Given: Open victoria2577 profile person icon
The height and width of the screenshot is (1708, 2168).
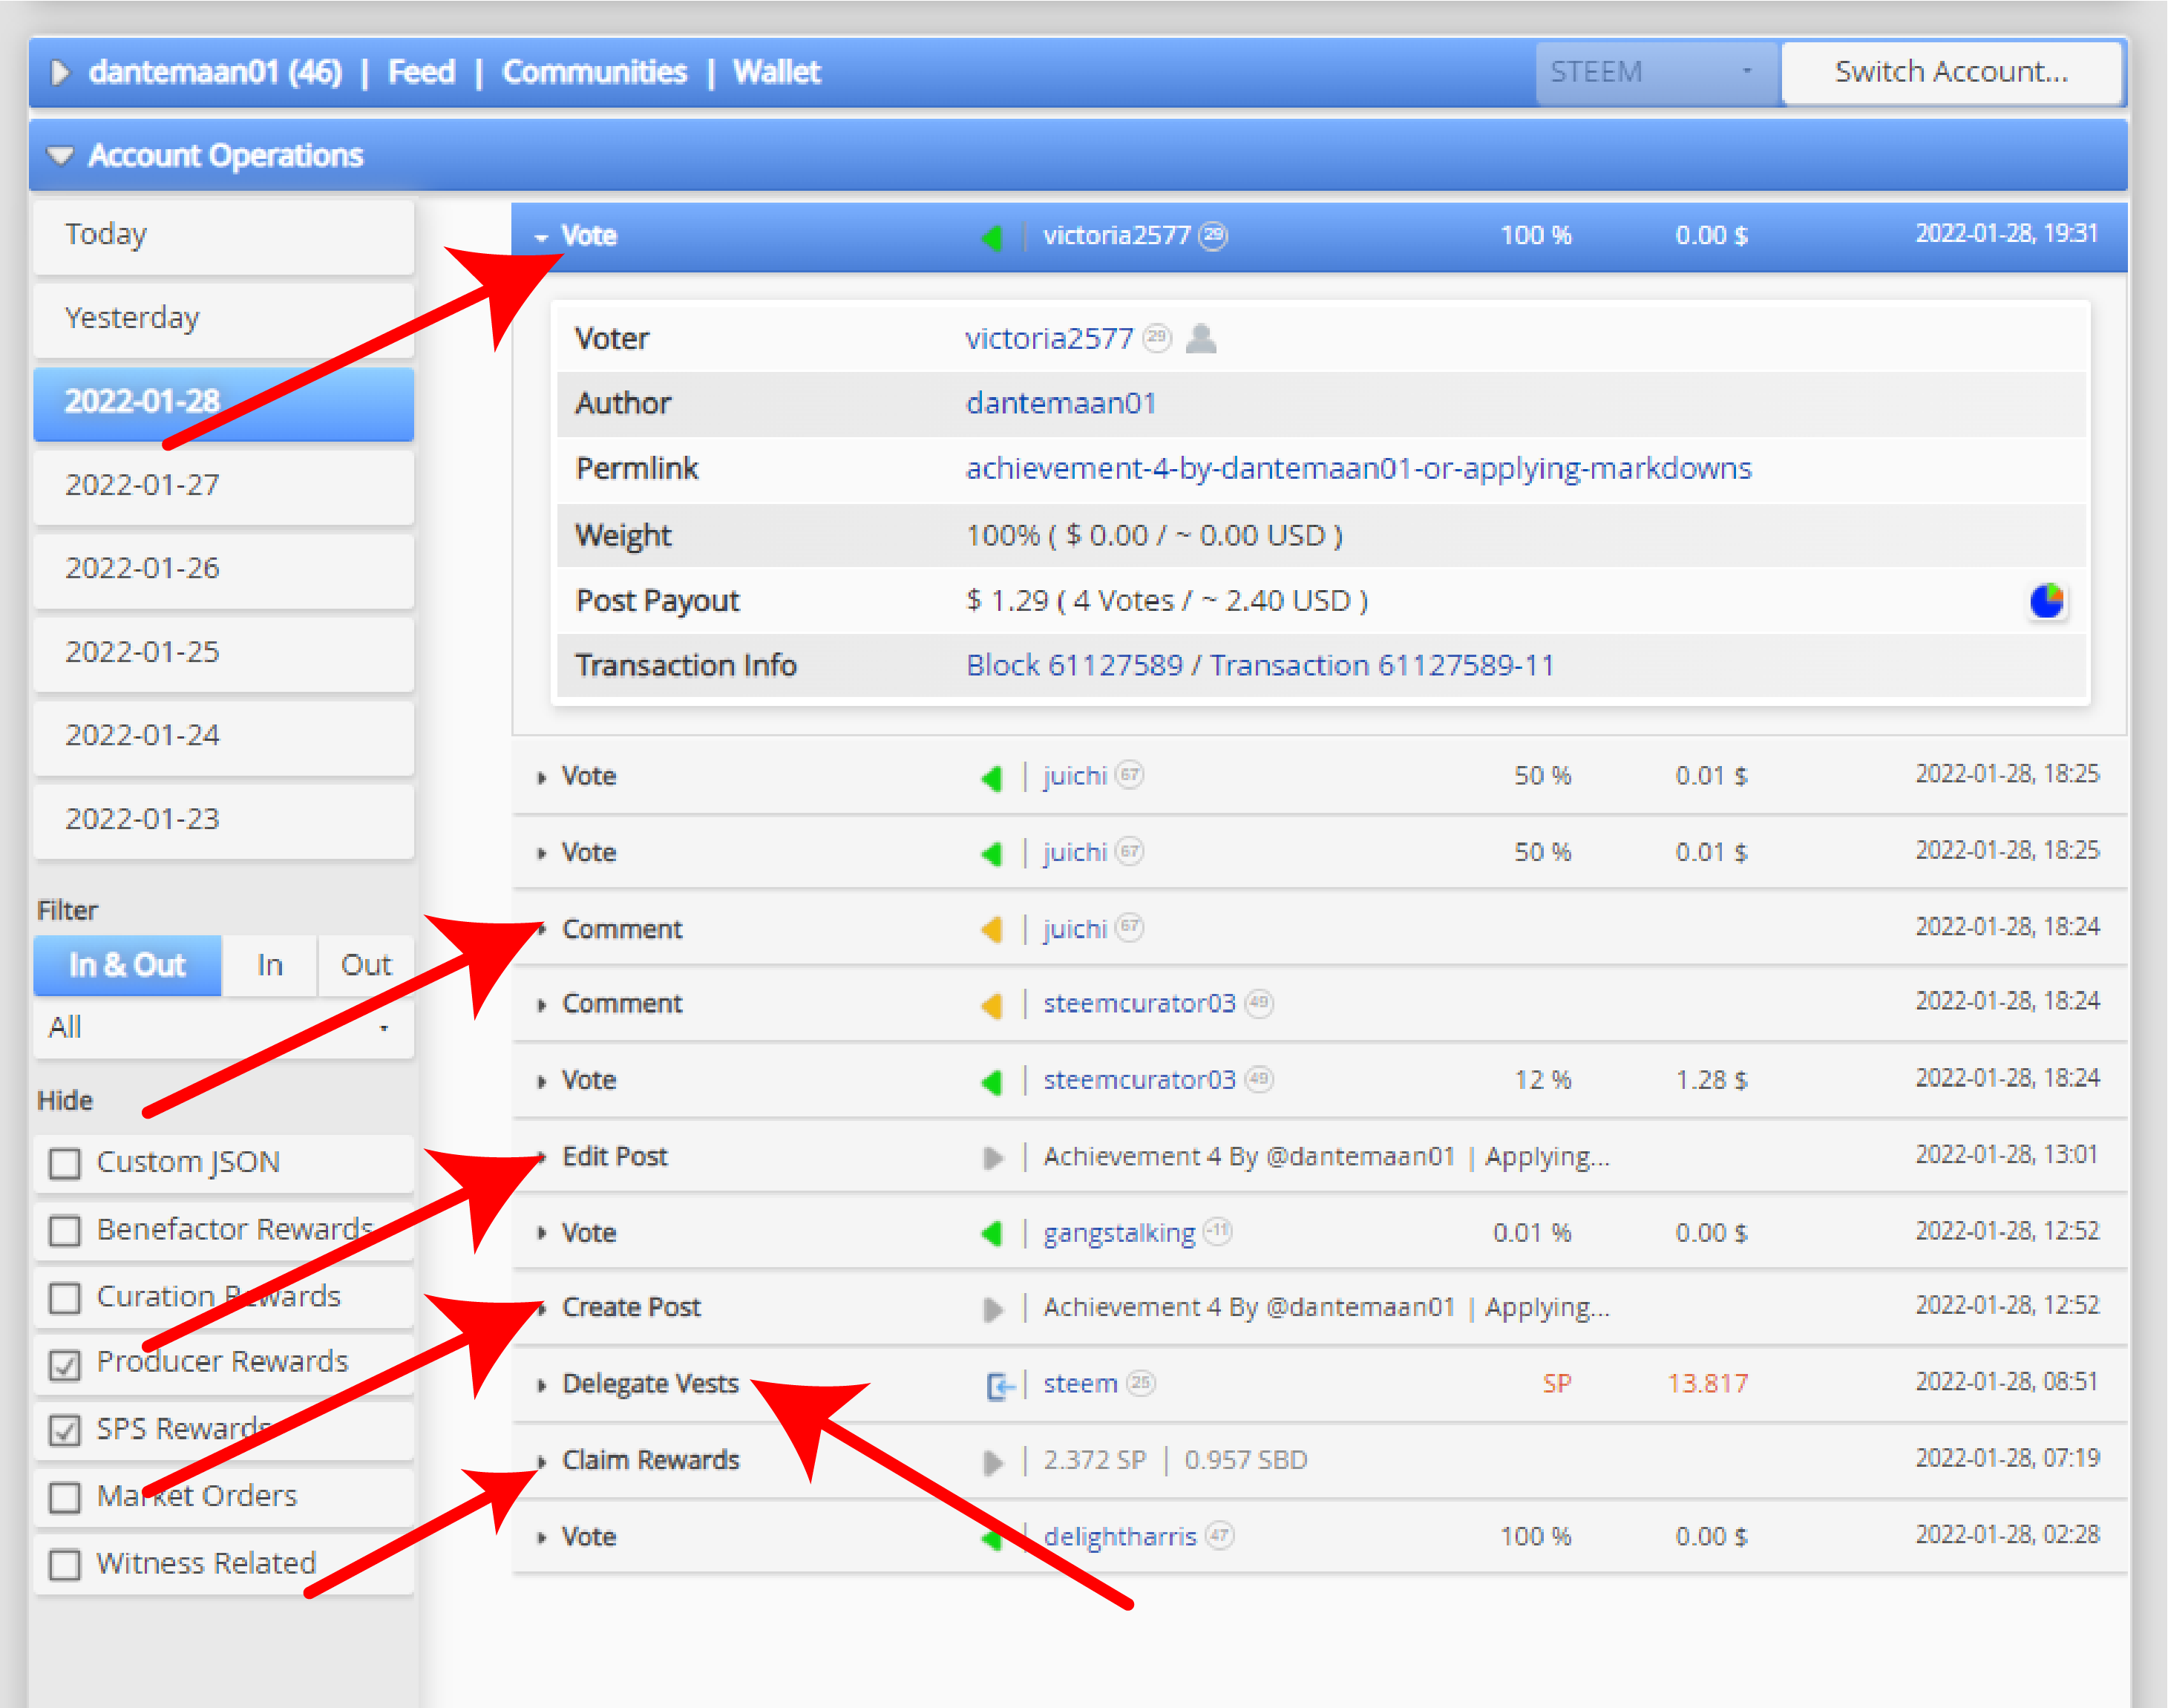Looking at the screenshot, I should point(1201,338).
